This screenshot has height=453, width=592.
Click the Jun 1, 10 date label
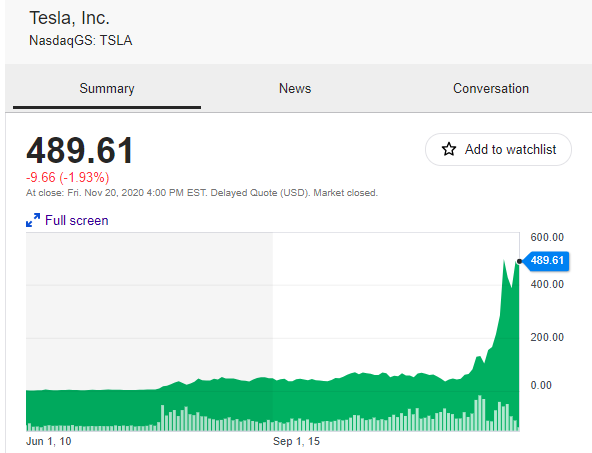pos(49,441)
